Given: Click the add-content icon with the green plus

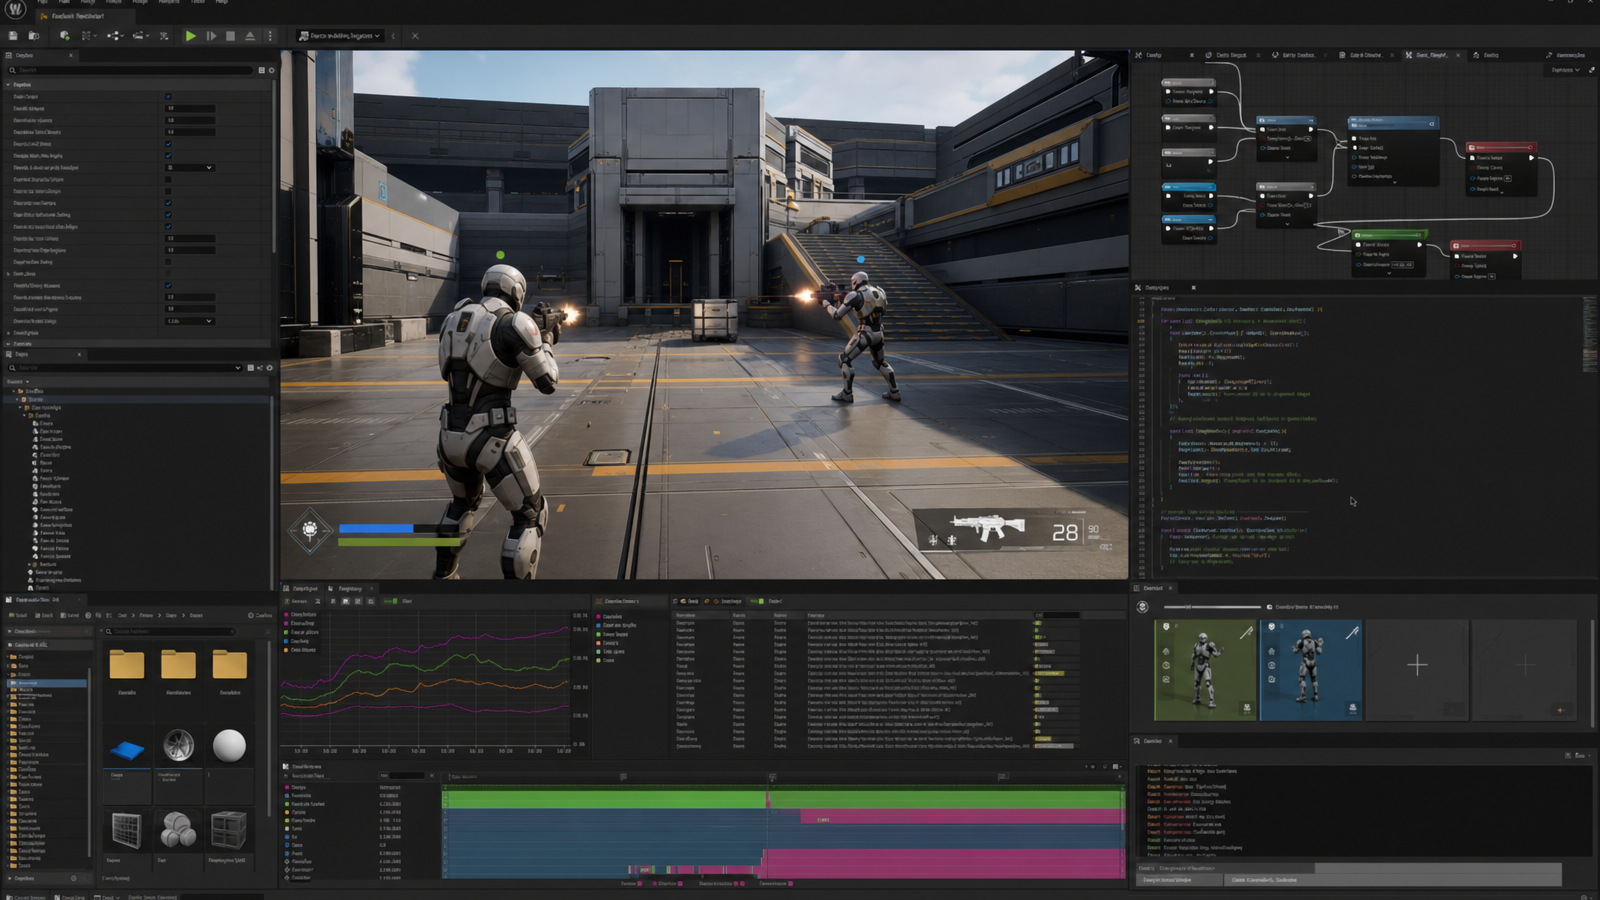Looking at the screenshot, I should (65, 36).
